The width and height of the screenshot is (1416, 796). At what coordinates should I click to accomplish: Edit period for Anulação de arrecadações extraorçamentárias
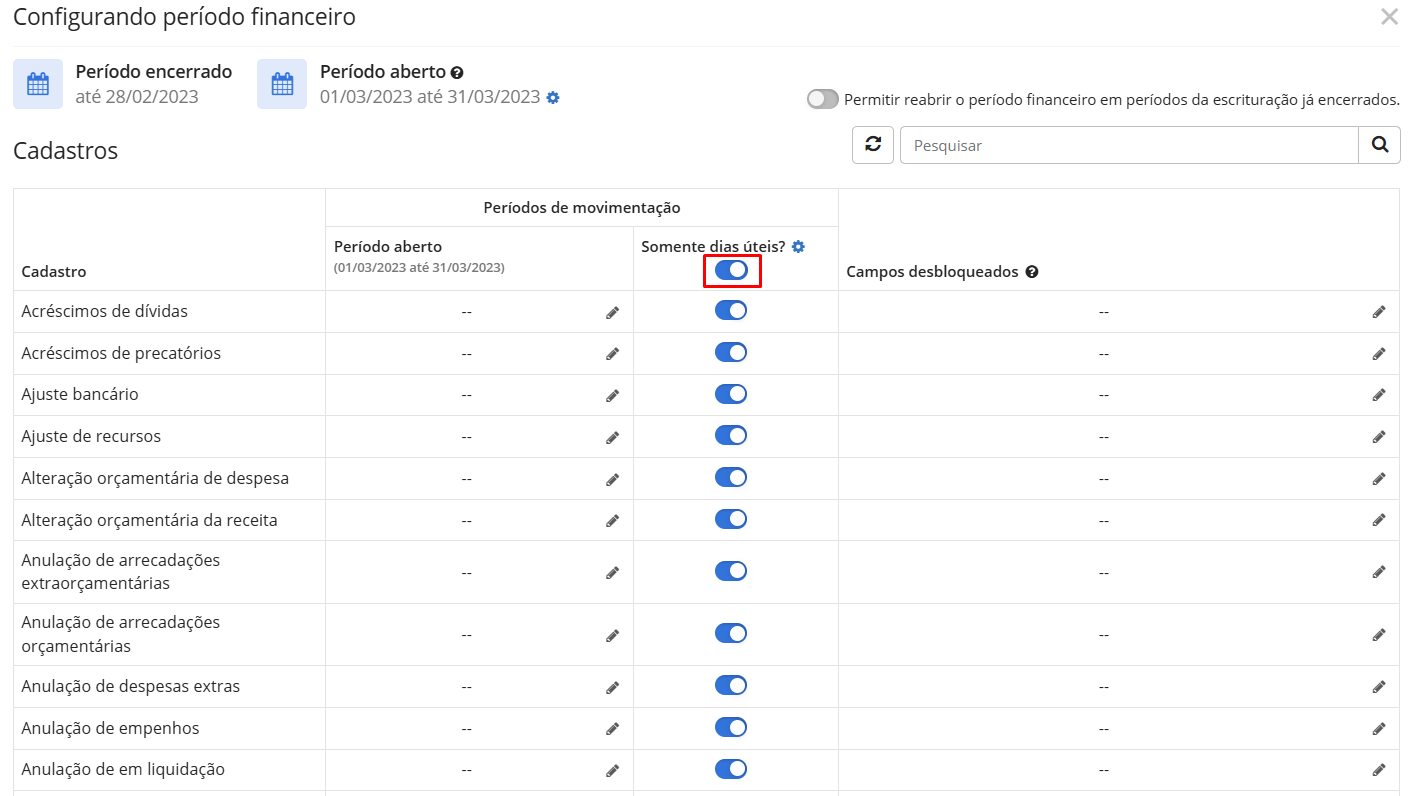[x=612, y=573]
